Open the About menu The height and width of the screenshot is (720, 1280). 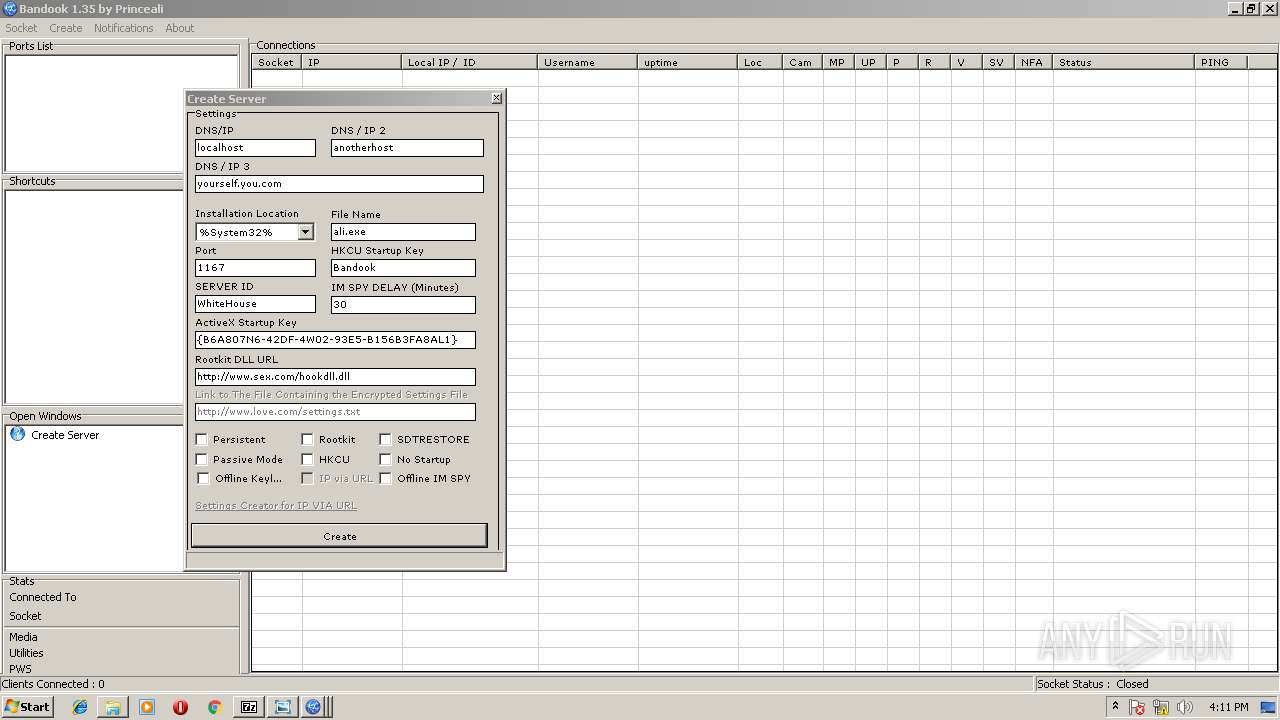(x=180, y=28)
